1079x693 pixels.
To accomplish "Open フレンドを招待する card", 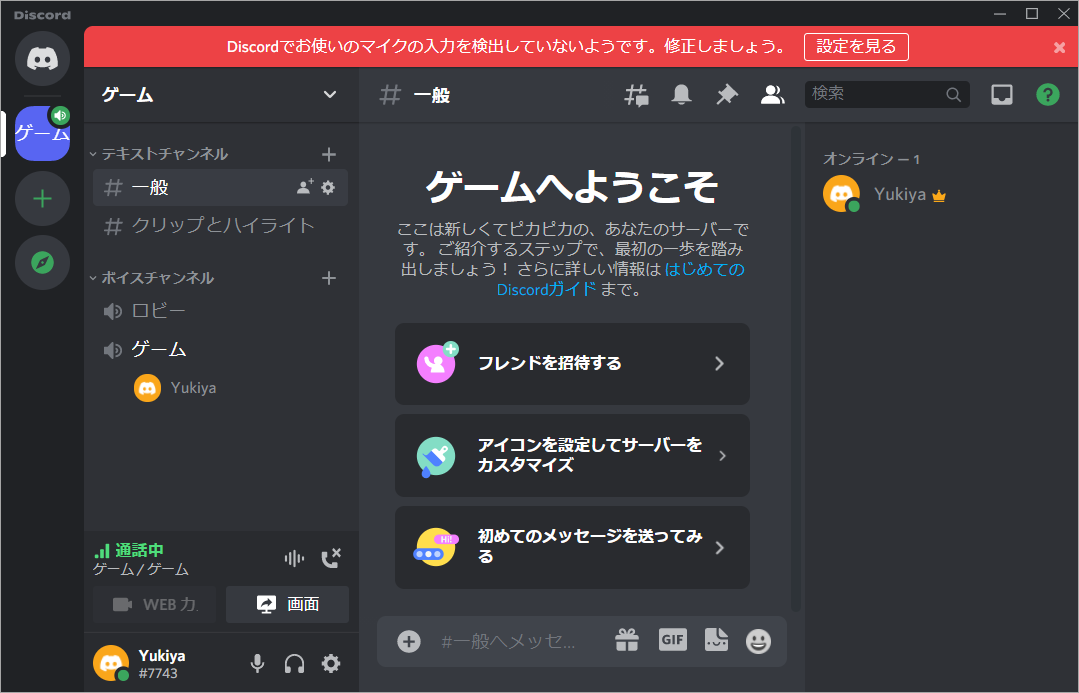I will pos(572,363).
